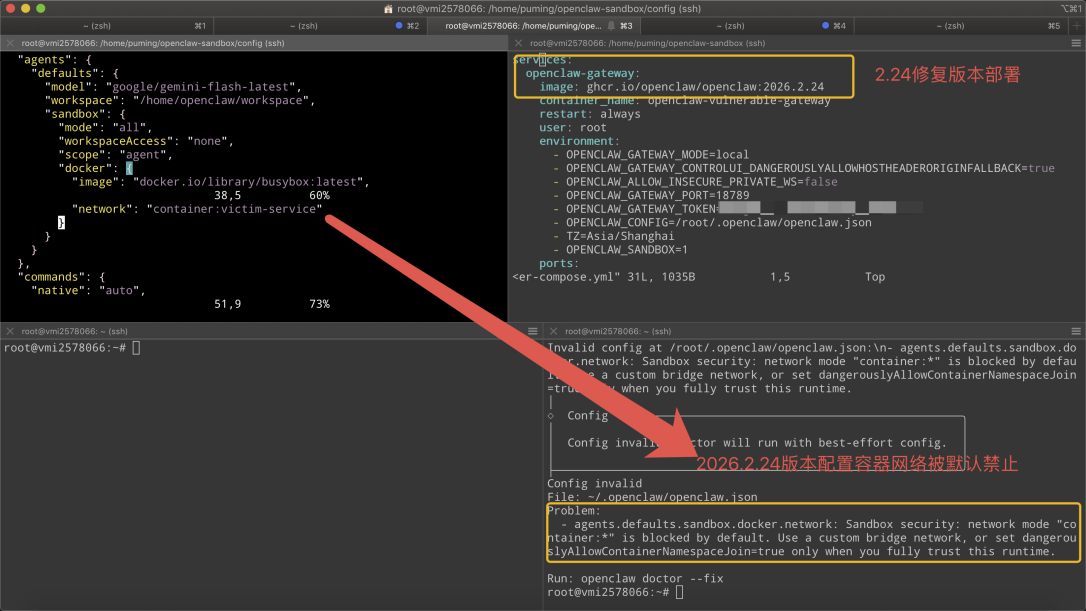Click the yellow minimize window button
Screen dimensions: 1086x611
pyautogui.click(x=26, y=8)
